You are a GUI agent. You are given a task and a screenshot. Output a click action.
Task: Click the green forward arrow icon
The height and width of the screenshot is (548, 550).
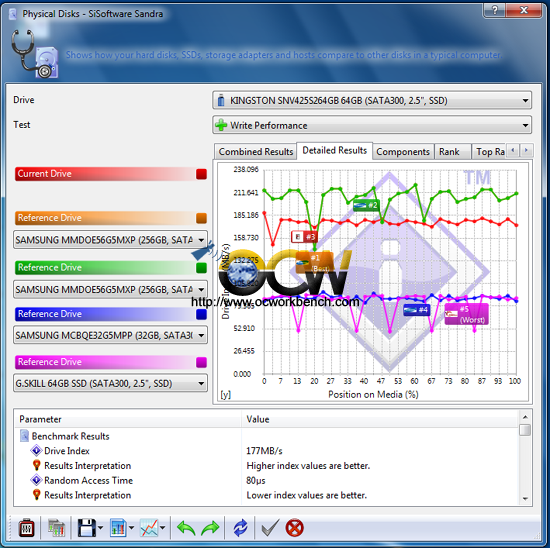pyautogui.click(x=210, y=528)
